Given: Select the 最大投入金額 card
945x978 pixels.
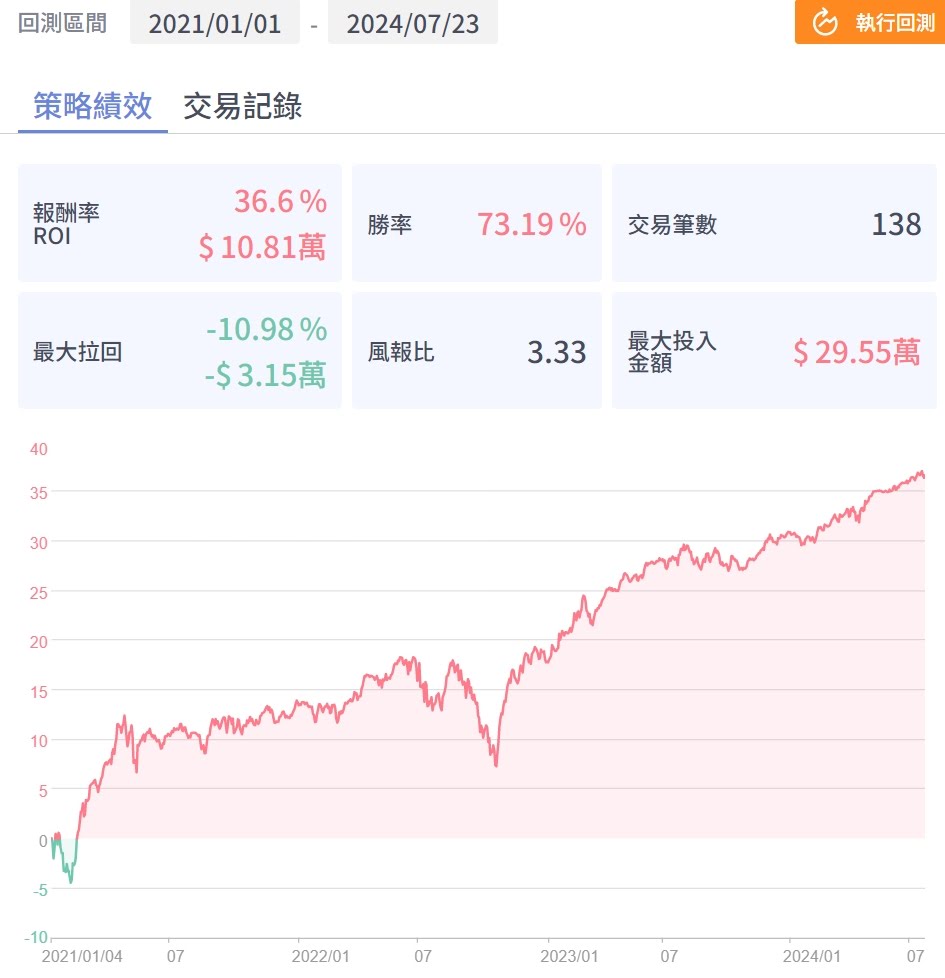Looking at the screenshot, I should click(774, 351).
